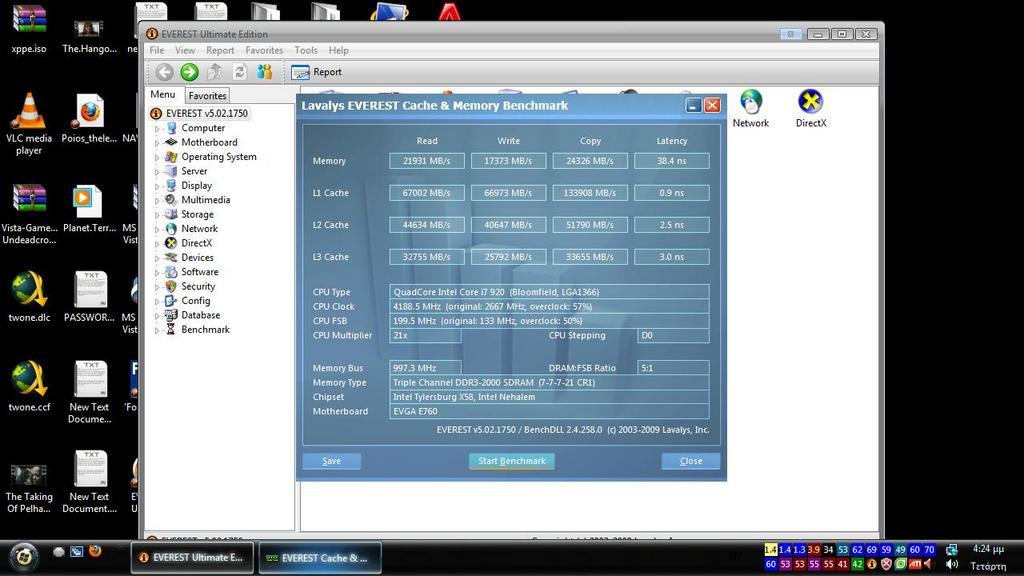Launch Firefox from quick launch bar
The width and height of the screenshot is (1024, 576).
pos(95,551)
